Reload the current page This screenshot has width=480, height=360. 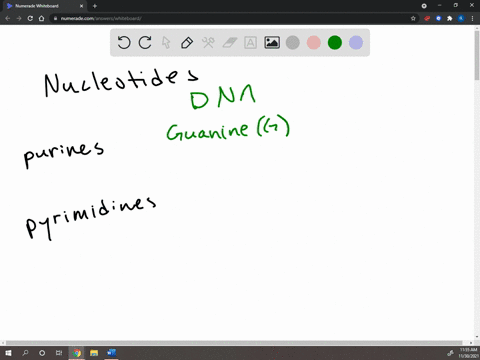[30, 18]
